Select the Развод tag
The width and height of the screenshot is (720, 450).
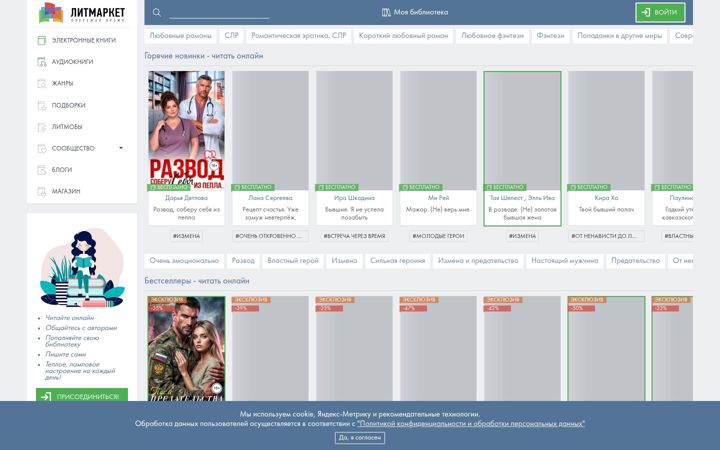[243, 261]
